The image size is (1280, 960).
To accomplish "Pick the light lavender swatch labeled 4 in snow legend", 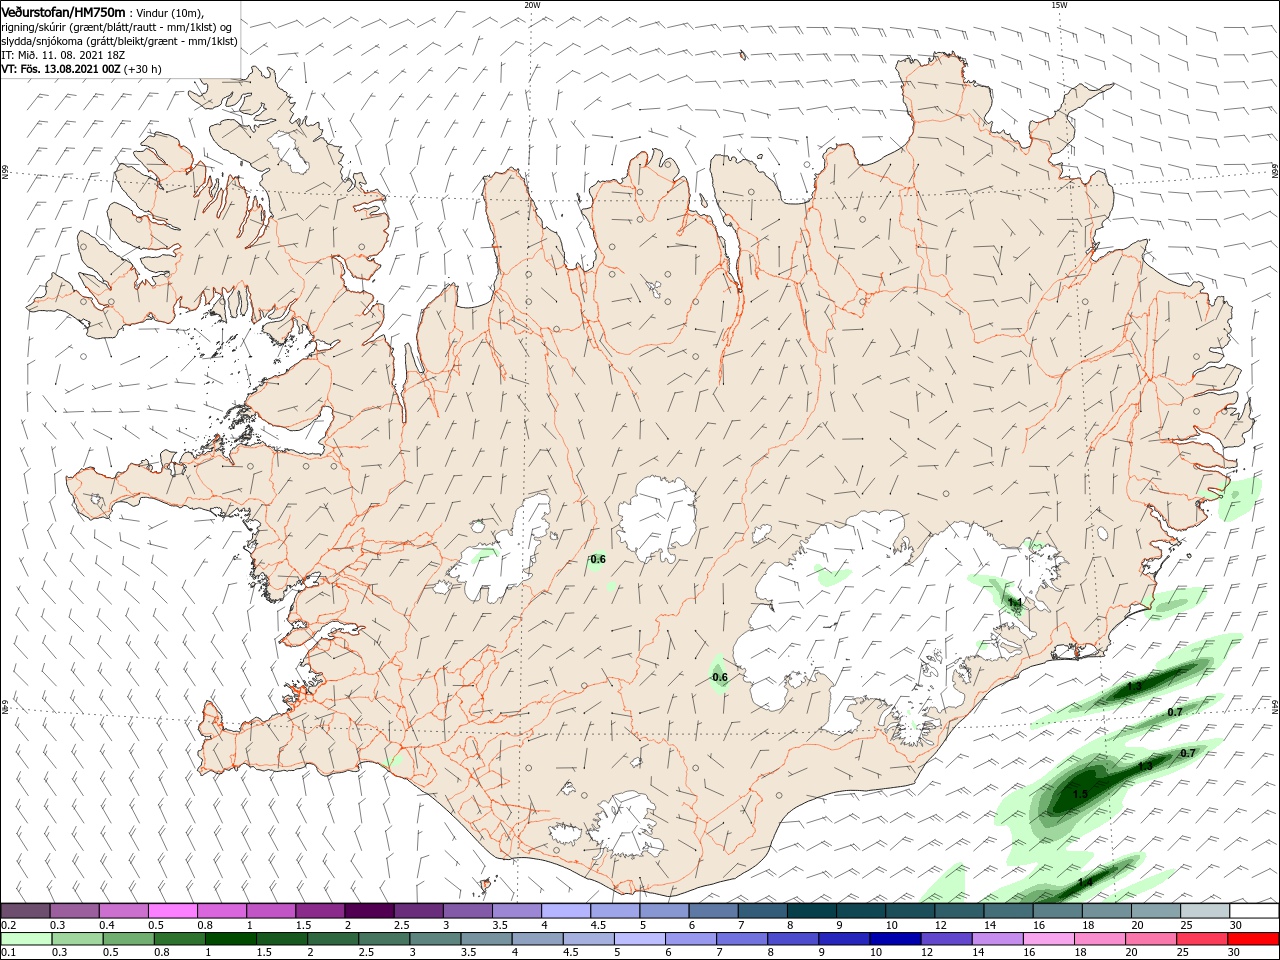I will [566, 910].
